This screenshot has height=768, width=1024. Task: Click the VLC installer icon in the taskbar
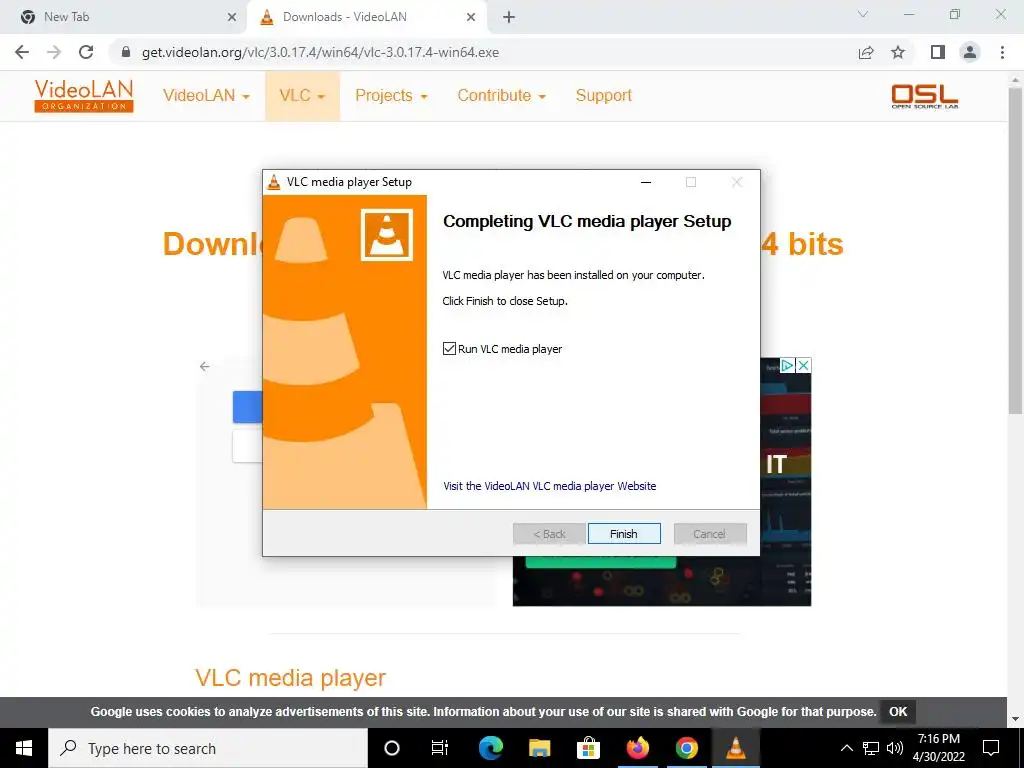[735, 748]
